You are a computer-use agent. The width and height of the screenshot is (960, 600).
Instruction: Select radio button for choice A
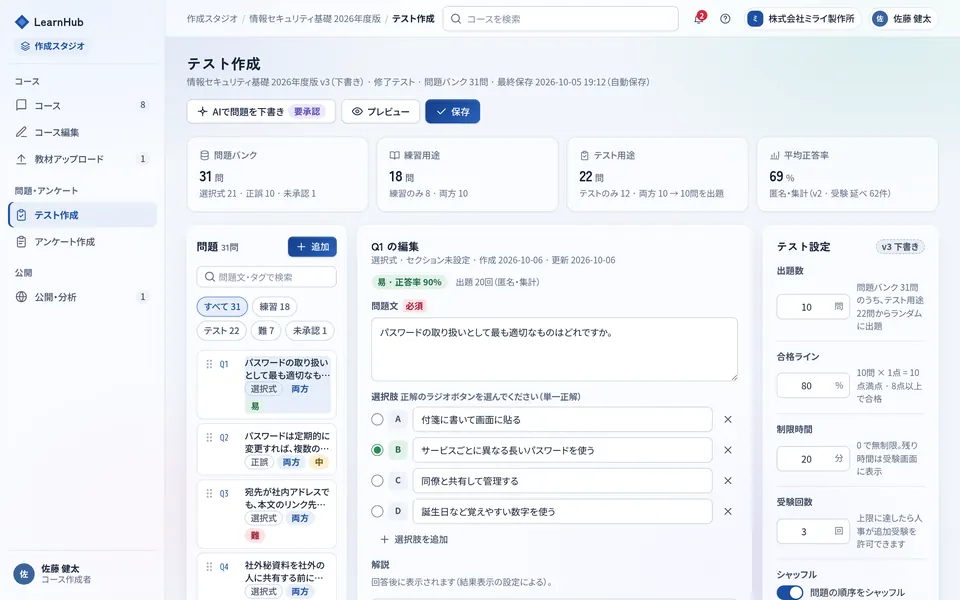377,419
